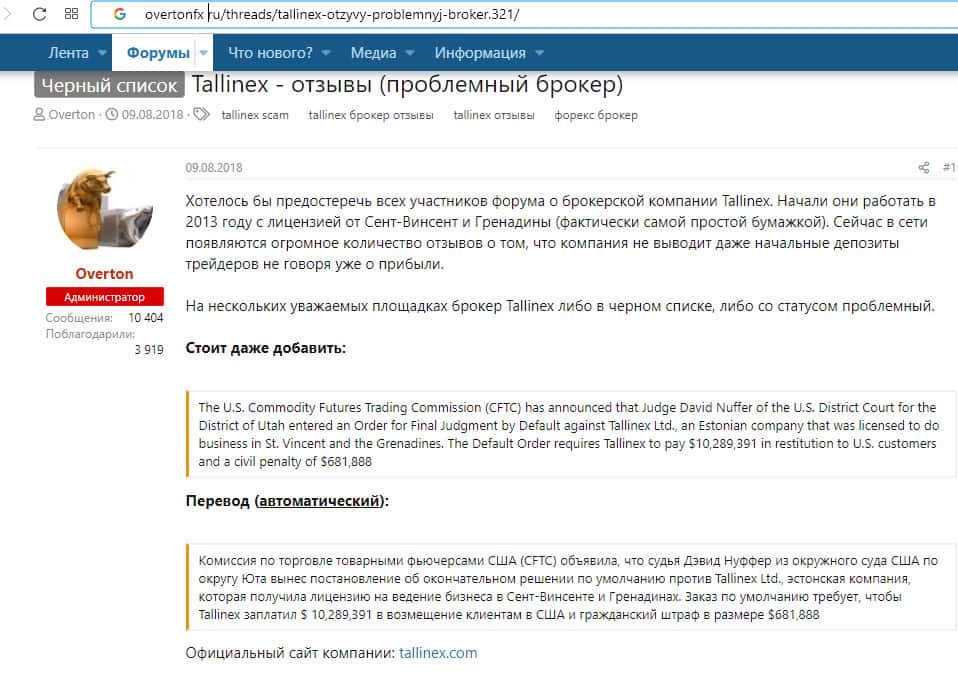The height and width of the screenshot is (673, 958).
Task: Click the English CFTC quote block
Action: [x=571, y=434]
